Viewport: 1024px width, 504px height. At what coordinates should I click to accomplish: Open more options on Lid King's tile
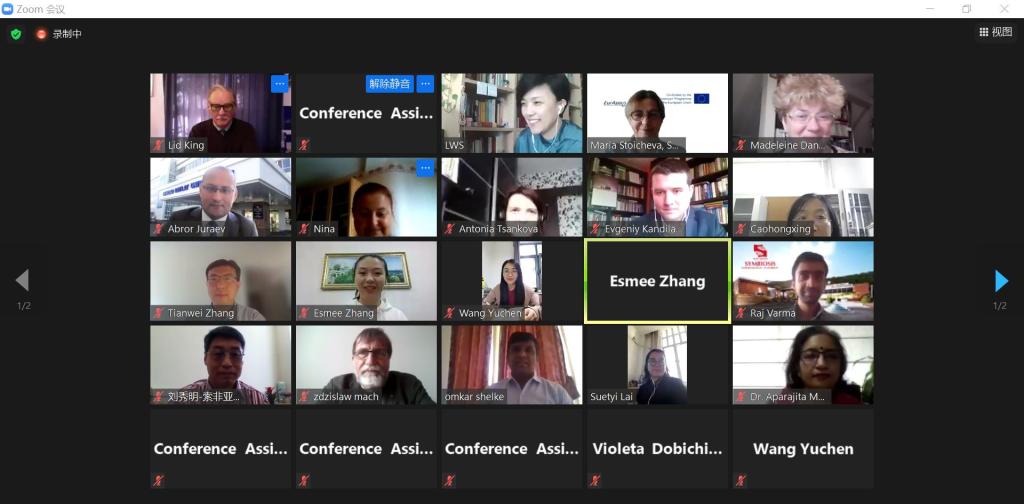tap(280, 84)
